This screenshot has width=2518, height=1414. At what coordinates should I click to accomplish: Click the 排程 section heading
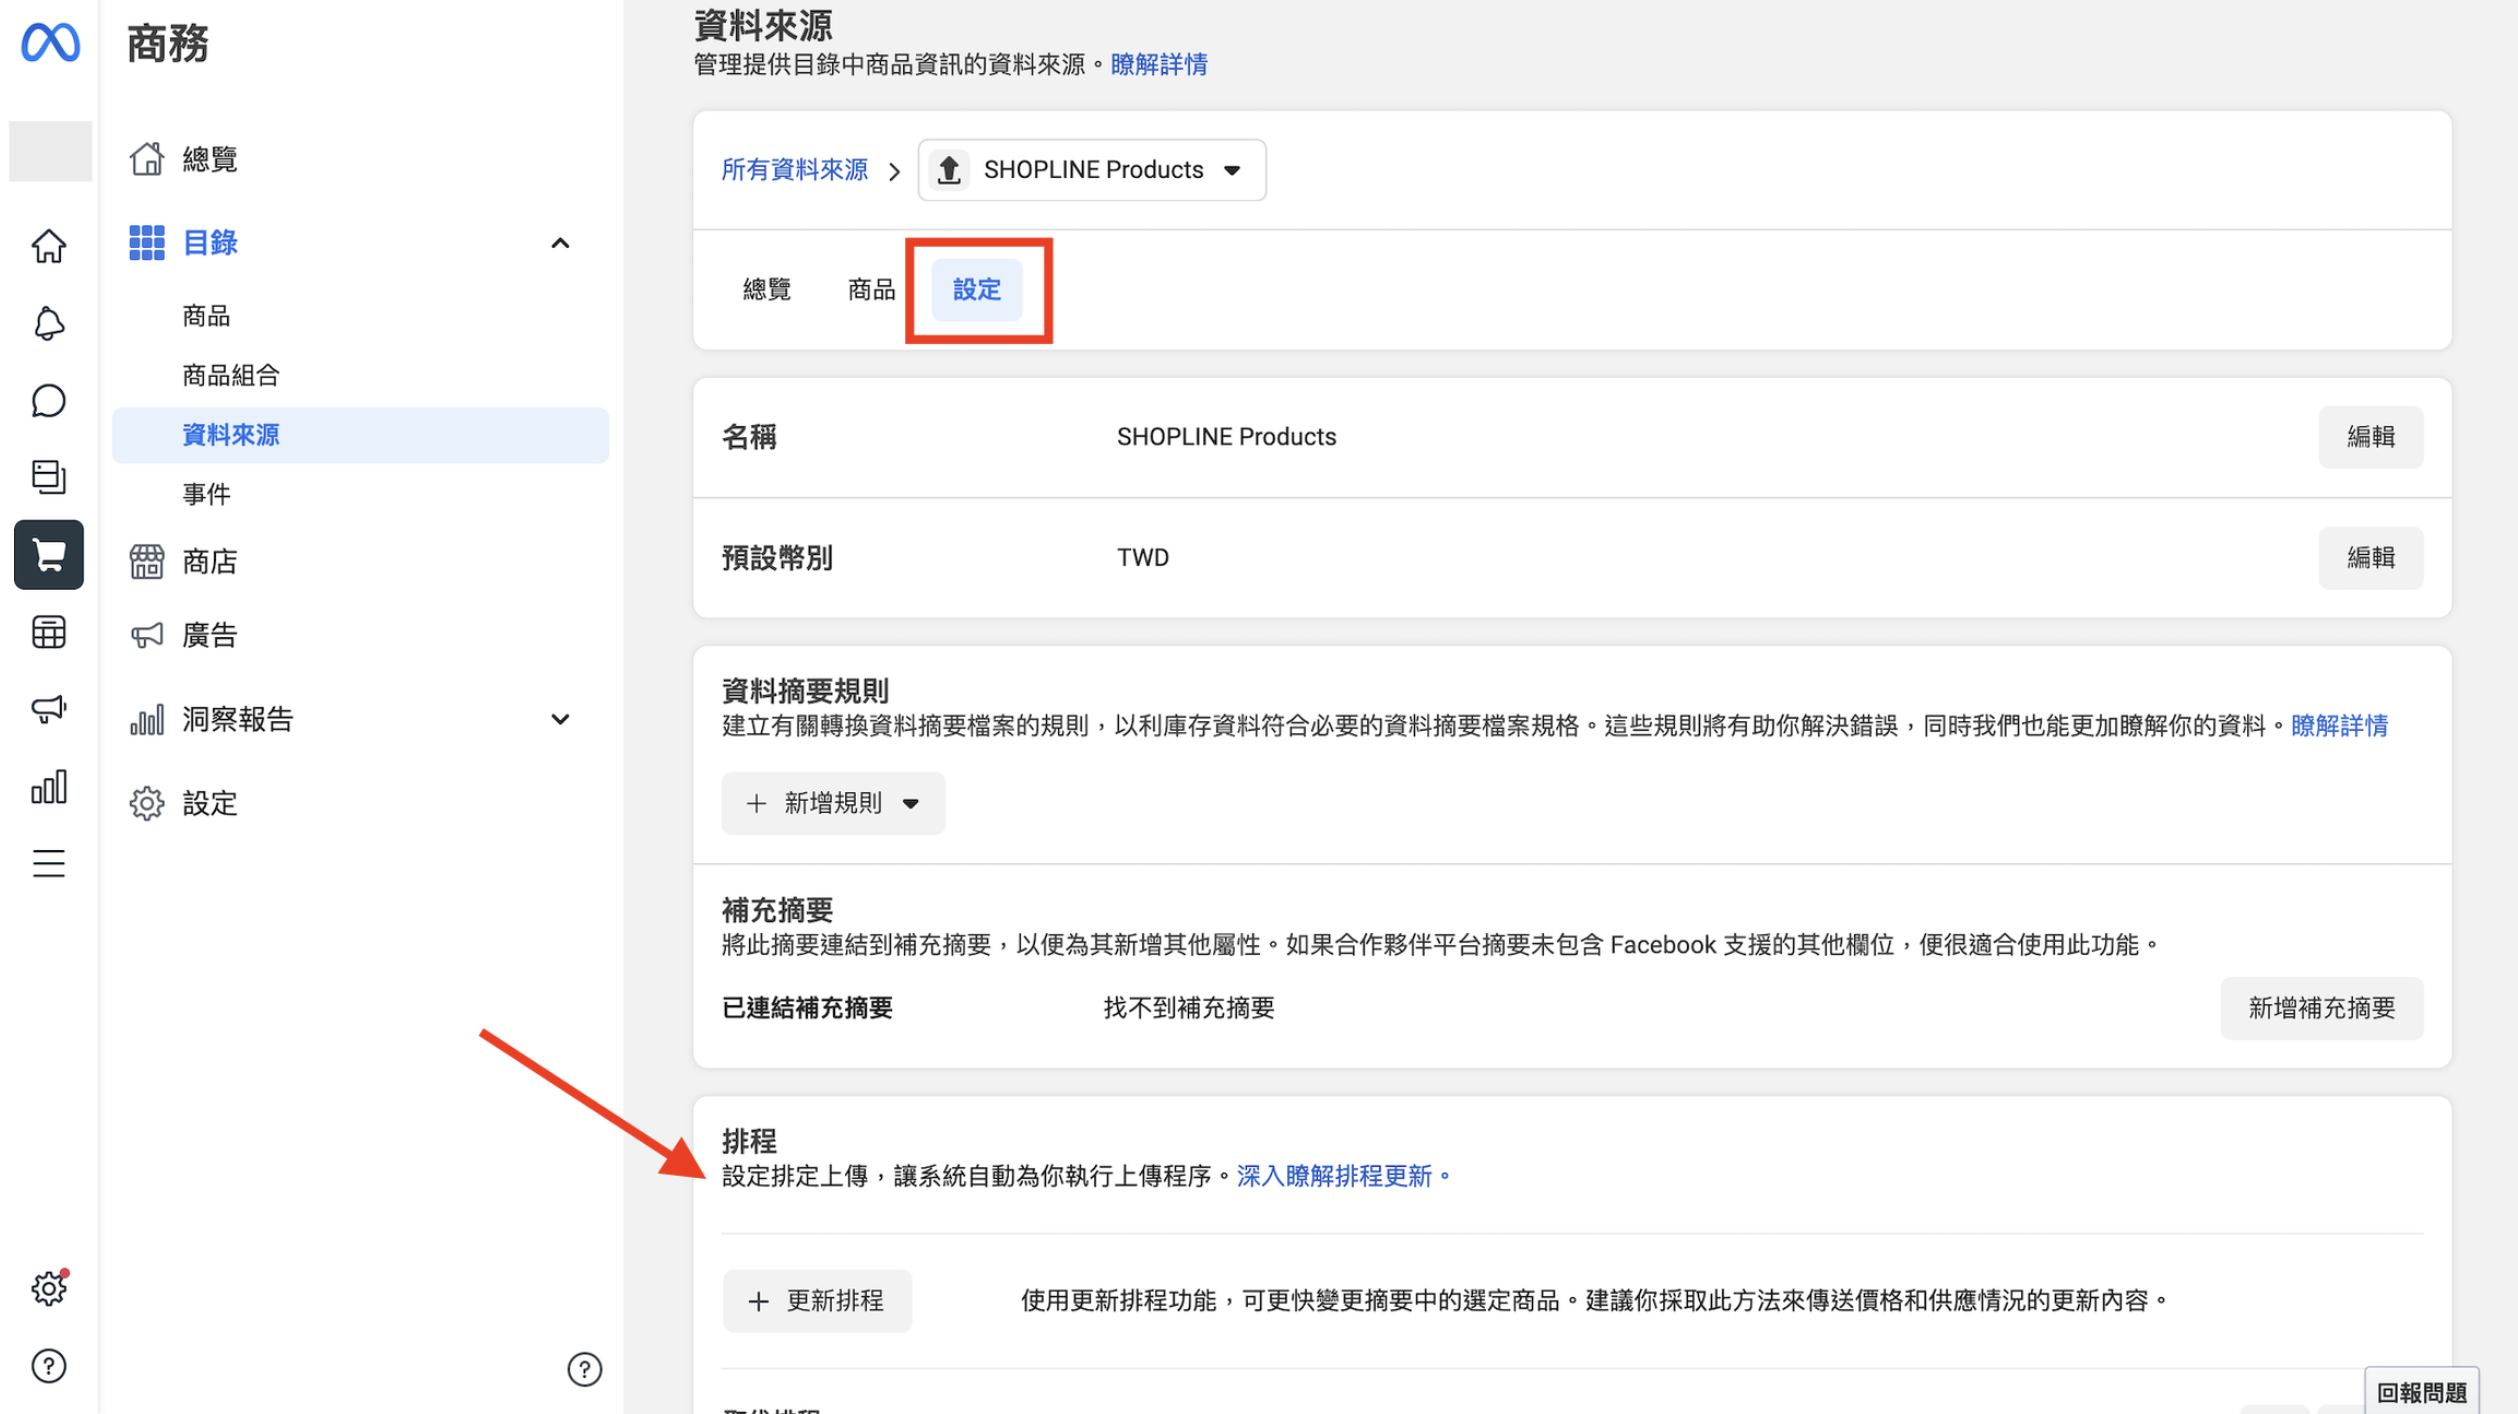749,1140
